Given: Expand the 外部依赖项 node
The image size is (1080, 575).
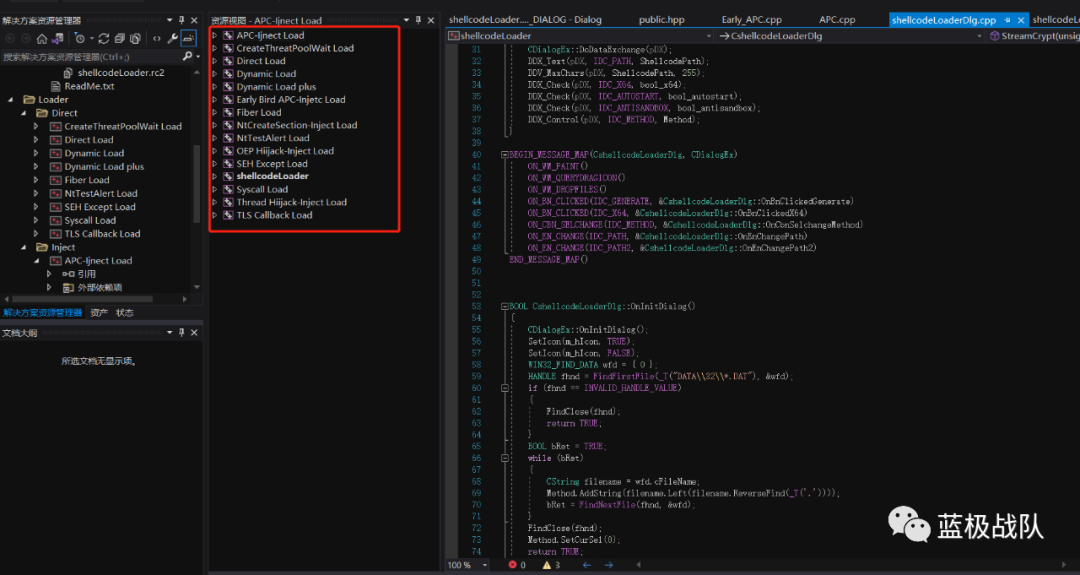Looking at the screenshot, I should (x=50, y=287).
